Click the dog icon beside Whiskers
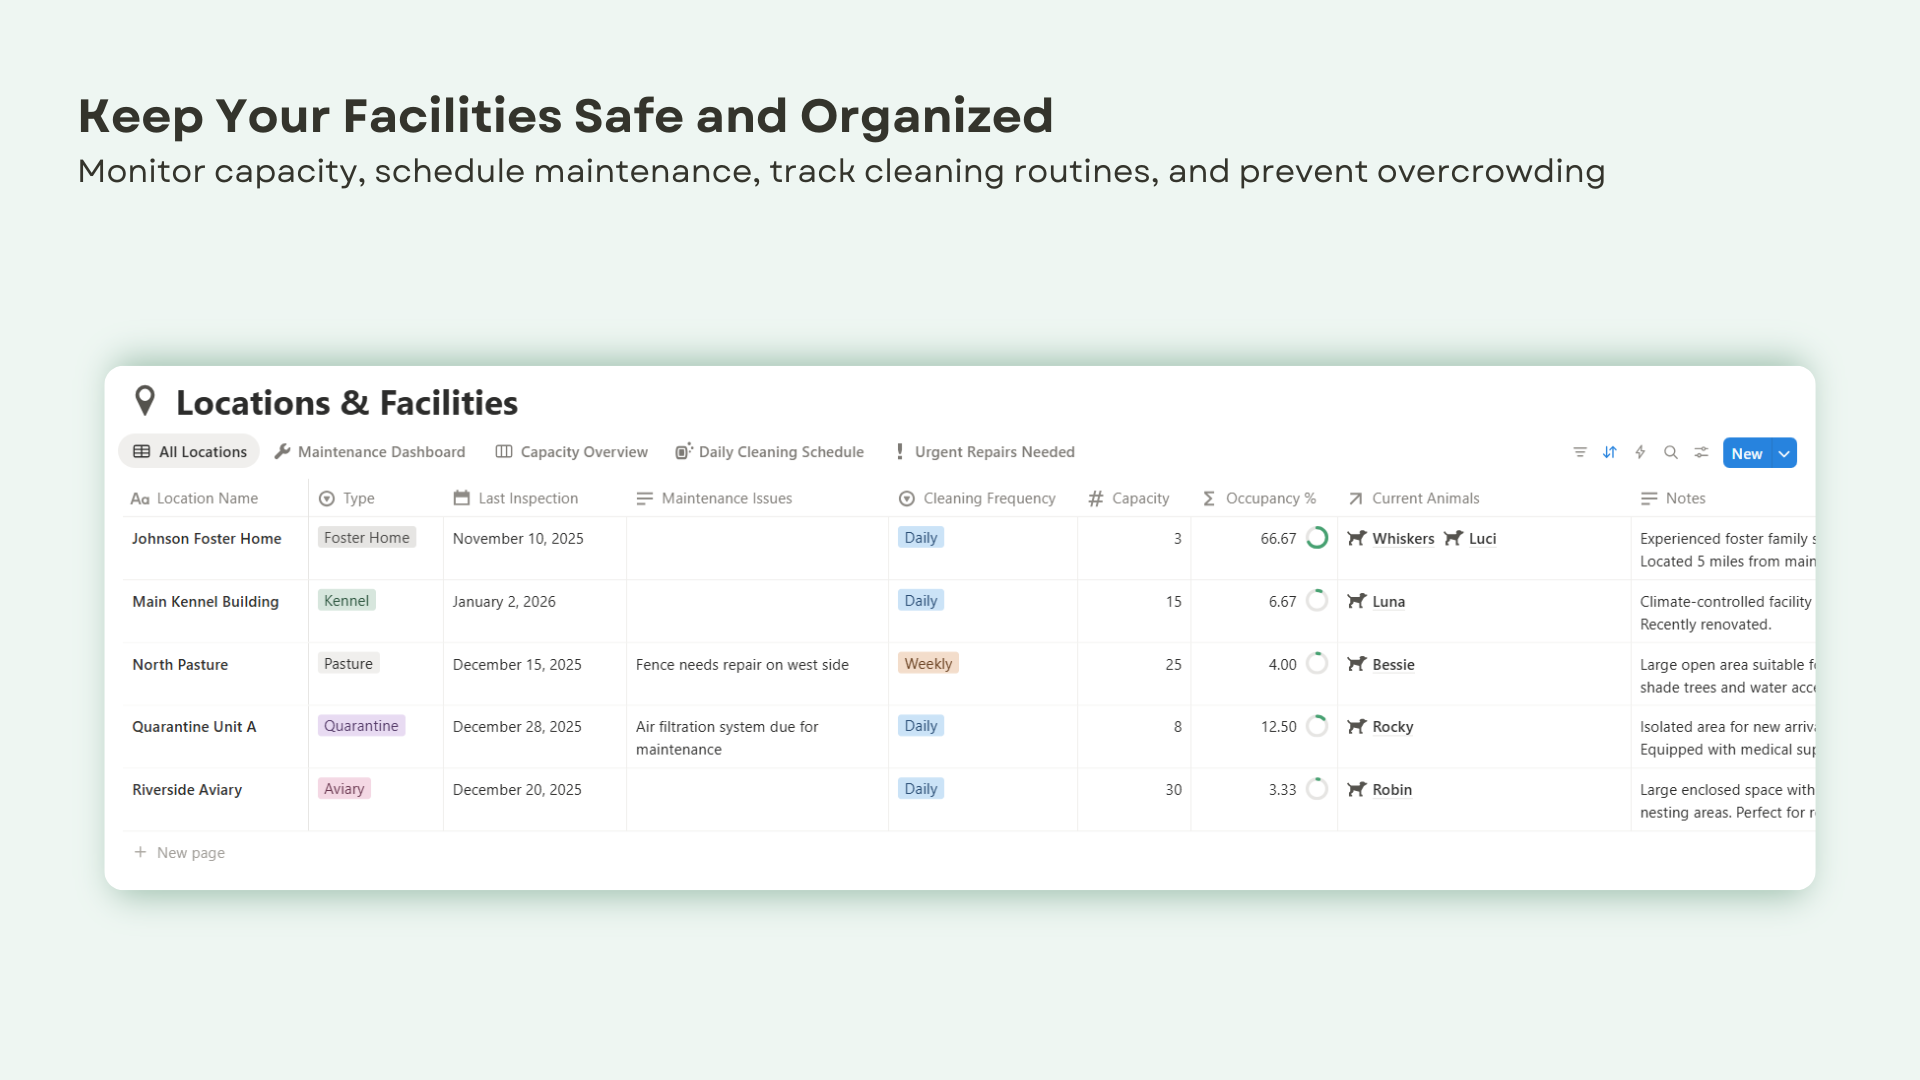 tap(1356, 538)
